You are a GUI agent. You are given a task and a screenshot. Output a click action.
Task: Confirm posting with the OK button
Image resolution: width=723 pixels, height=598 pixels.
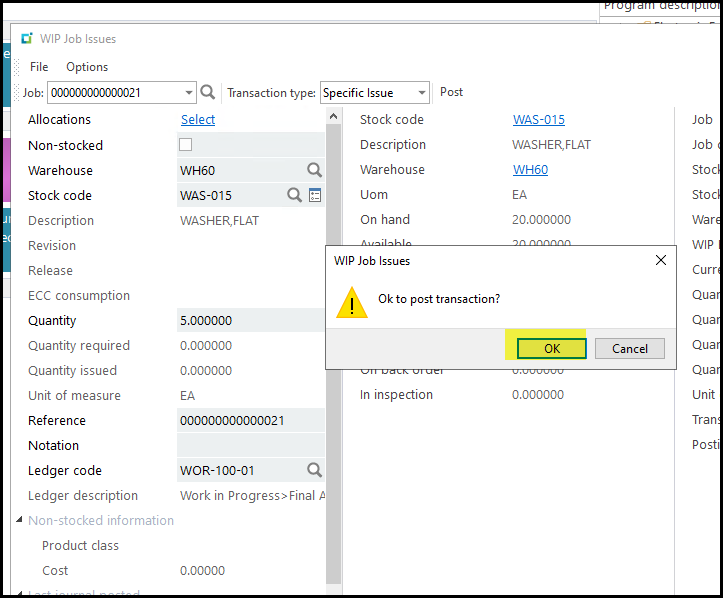[x=551, y=348]
